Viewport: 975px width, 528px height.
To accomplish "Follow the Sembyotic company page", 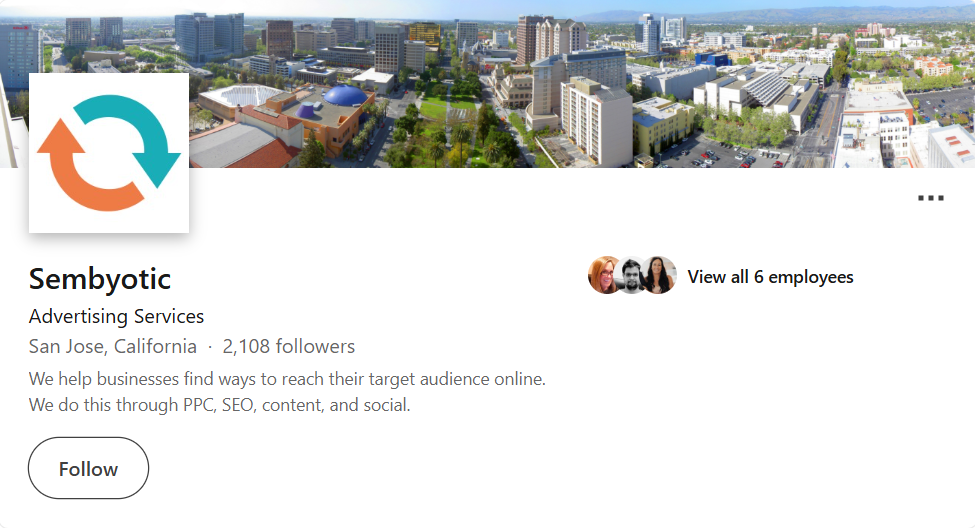I will pos(88,468).
